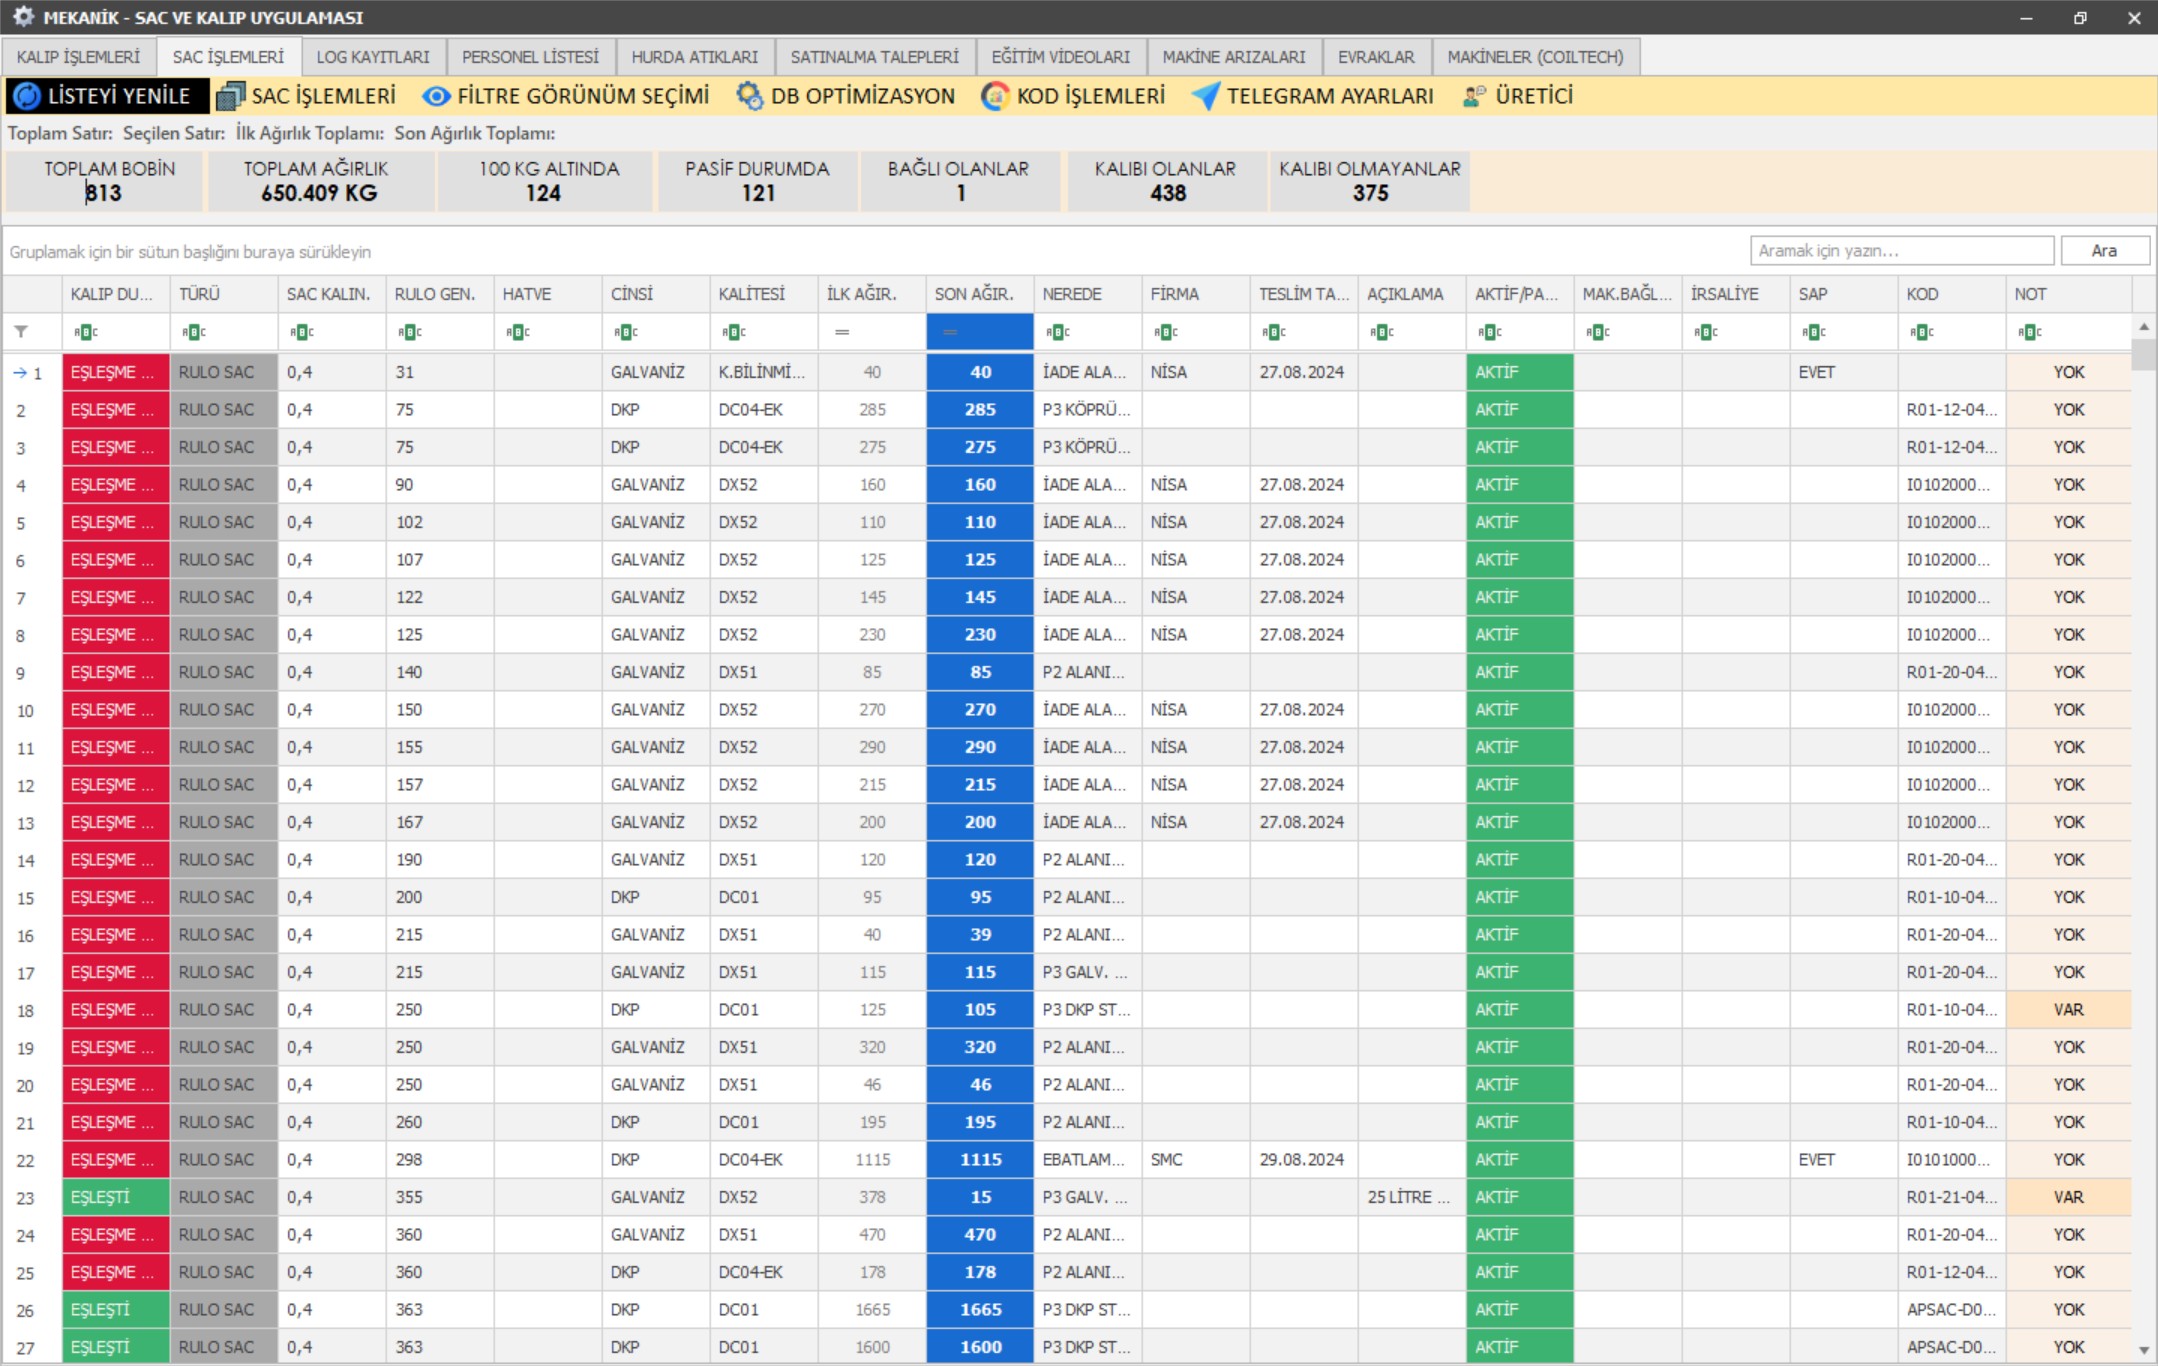The width and height of the screenshot is (2158, 1366).
Task: Open Telegram Ayarları paper-plane icon
Action: coord(1206,96)
